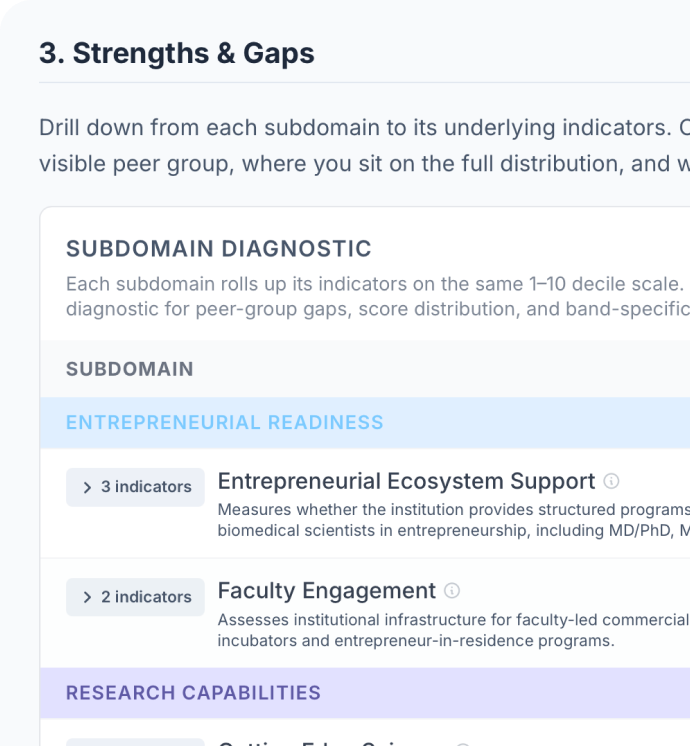Click the "3. Strengths & Gaps" heading

(177, 53)
